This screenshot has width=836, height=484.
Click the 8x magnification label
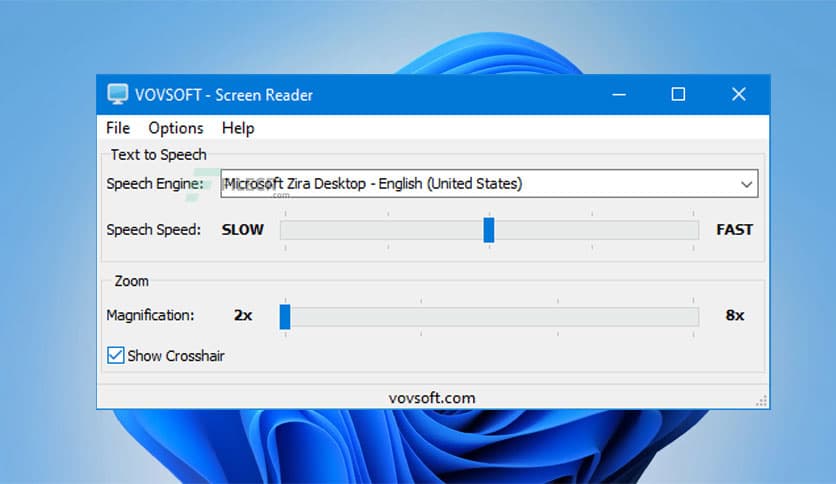(735, 316)
